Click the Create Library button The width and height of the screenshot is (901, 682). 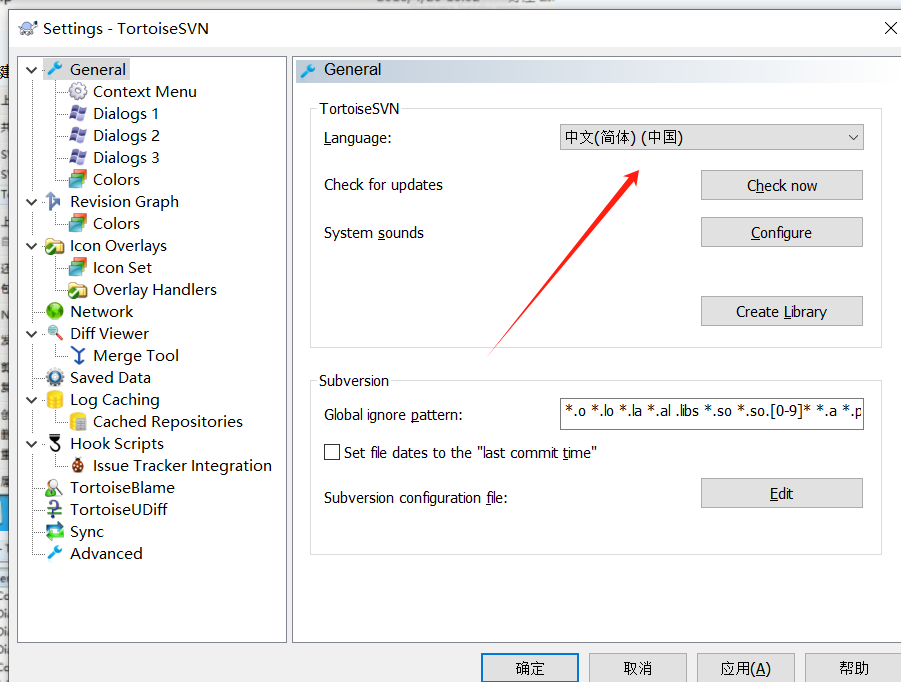pos(781,311)
